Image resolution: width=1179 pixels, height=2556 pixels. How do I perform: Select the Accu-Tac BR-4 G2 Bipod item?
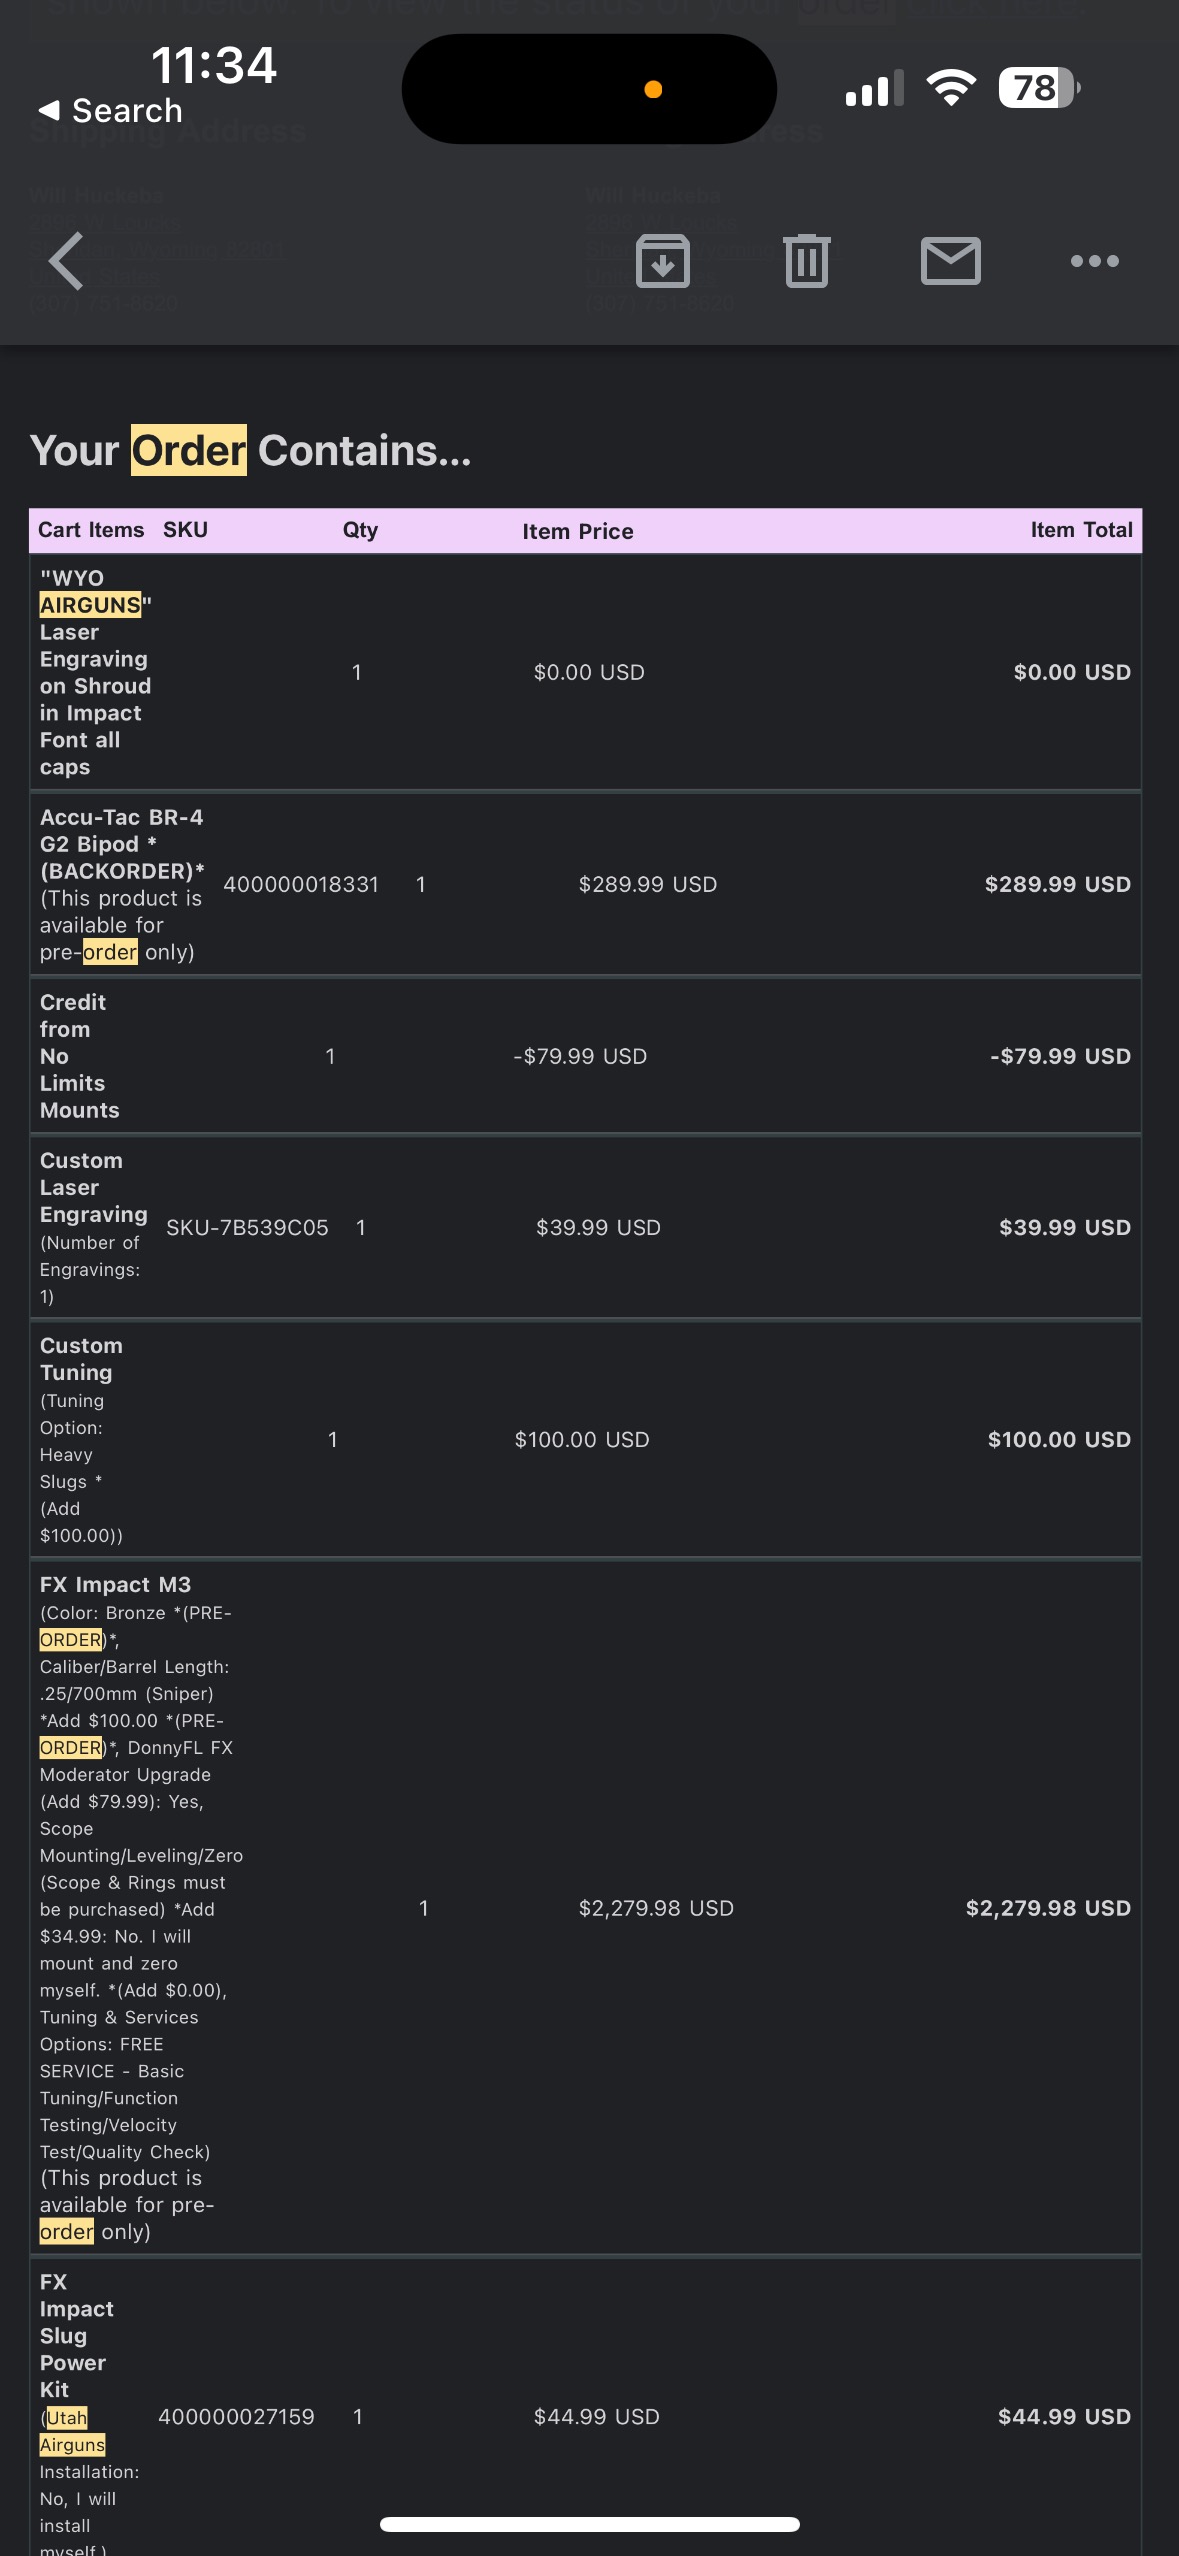coord(121,831)
